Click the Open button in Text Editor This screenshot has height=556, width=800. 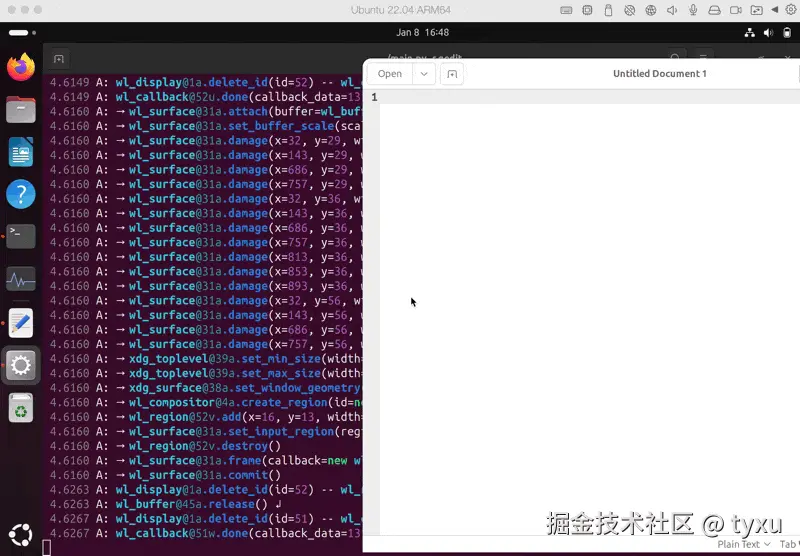coord(390,74)
